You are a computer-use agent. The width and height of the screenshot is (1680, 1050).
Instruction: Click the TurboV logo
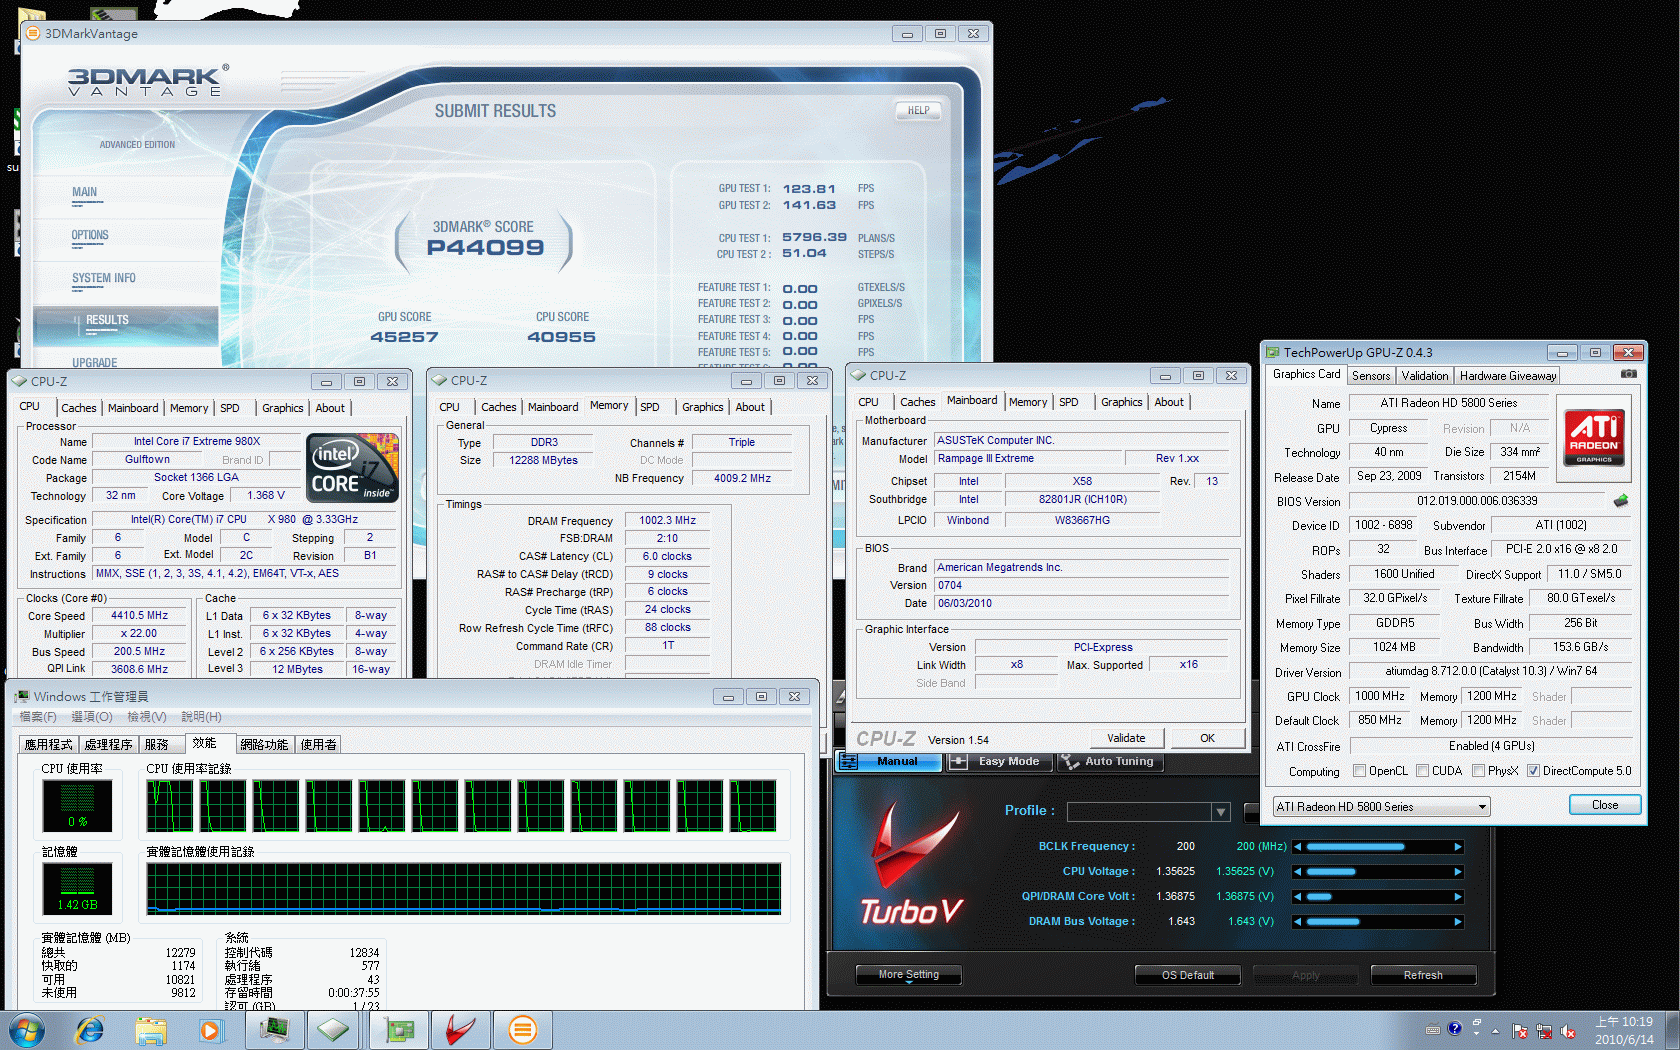coord(912,863)
